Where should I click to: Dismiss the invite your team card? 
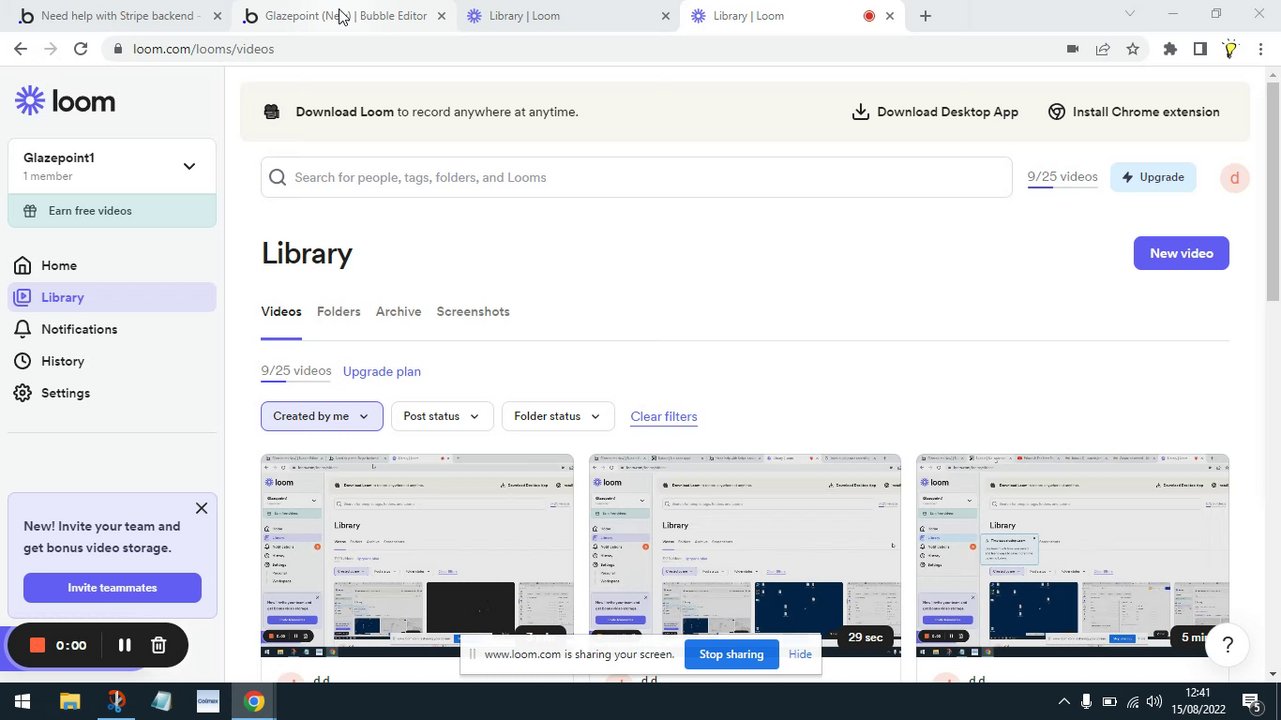[201, 508]
